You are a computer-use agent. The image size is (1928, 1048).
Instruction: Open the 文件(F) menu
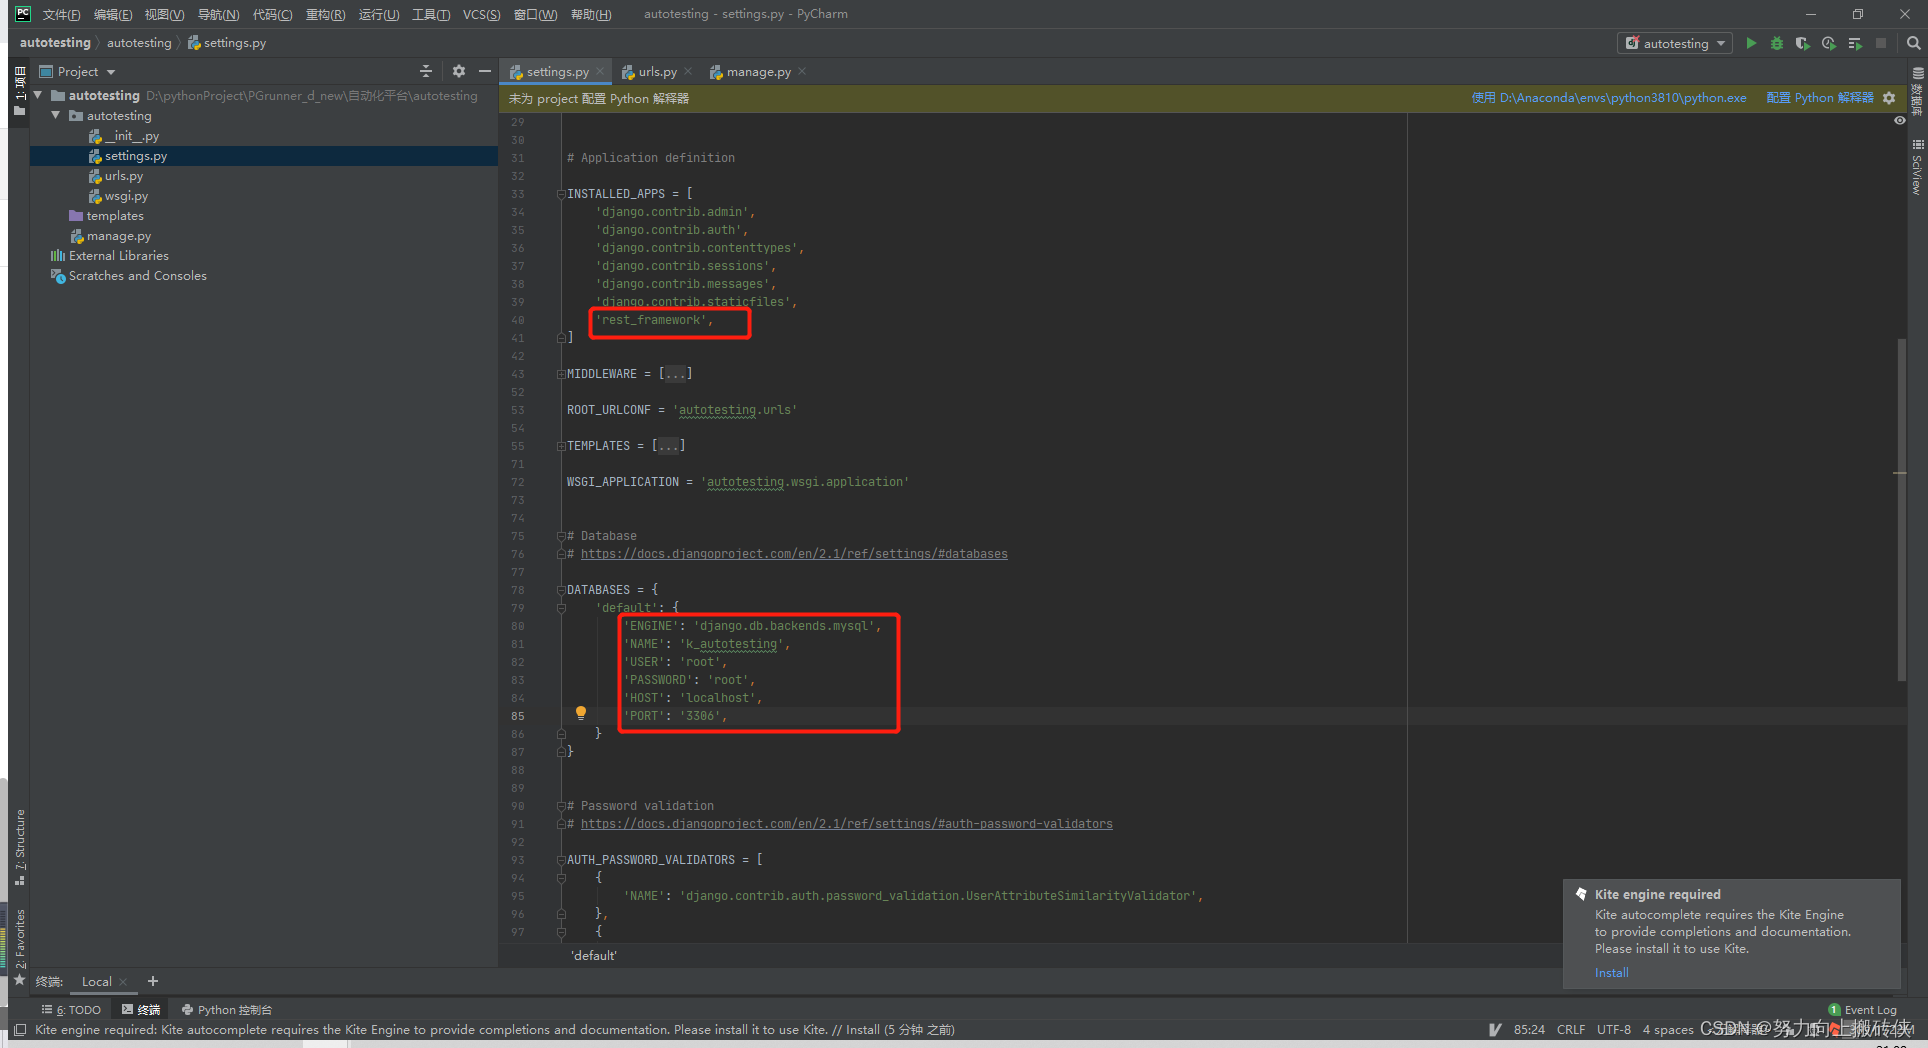tap(62, 14)
